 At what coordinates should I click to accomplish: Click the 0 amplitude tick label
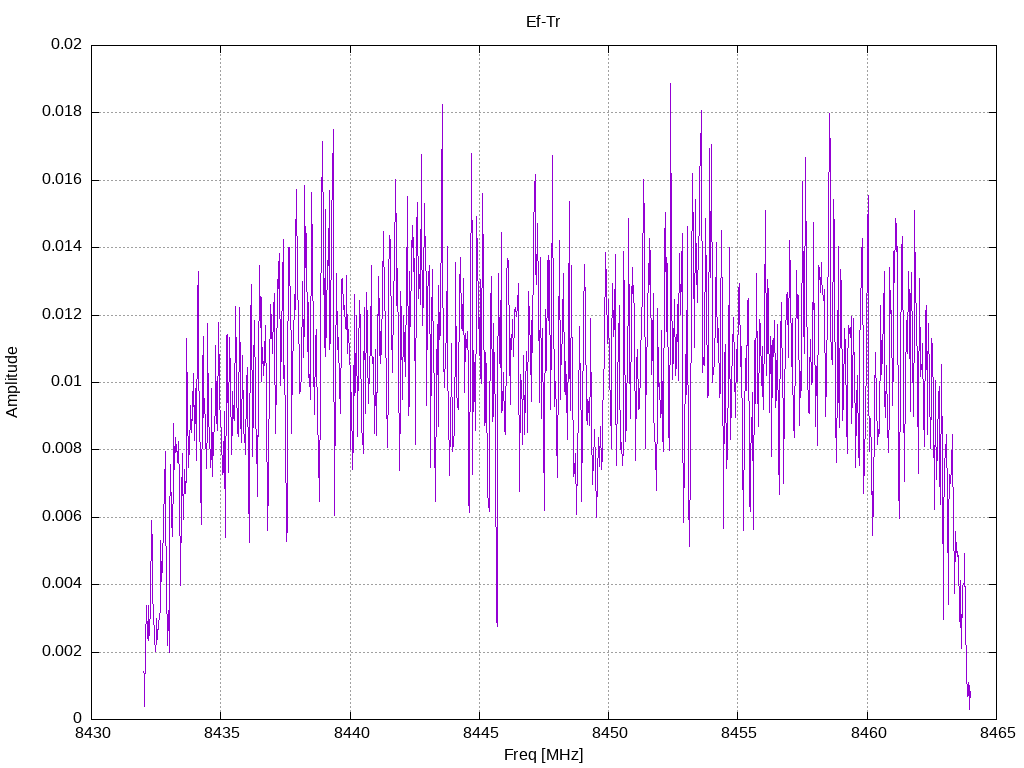tap(78, 719)
